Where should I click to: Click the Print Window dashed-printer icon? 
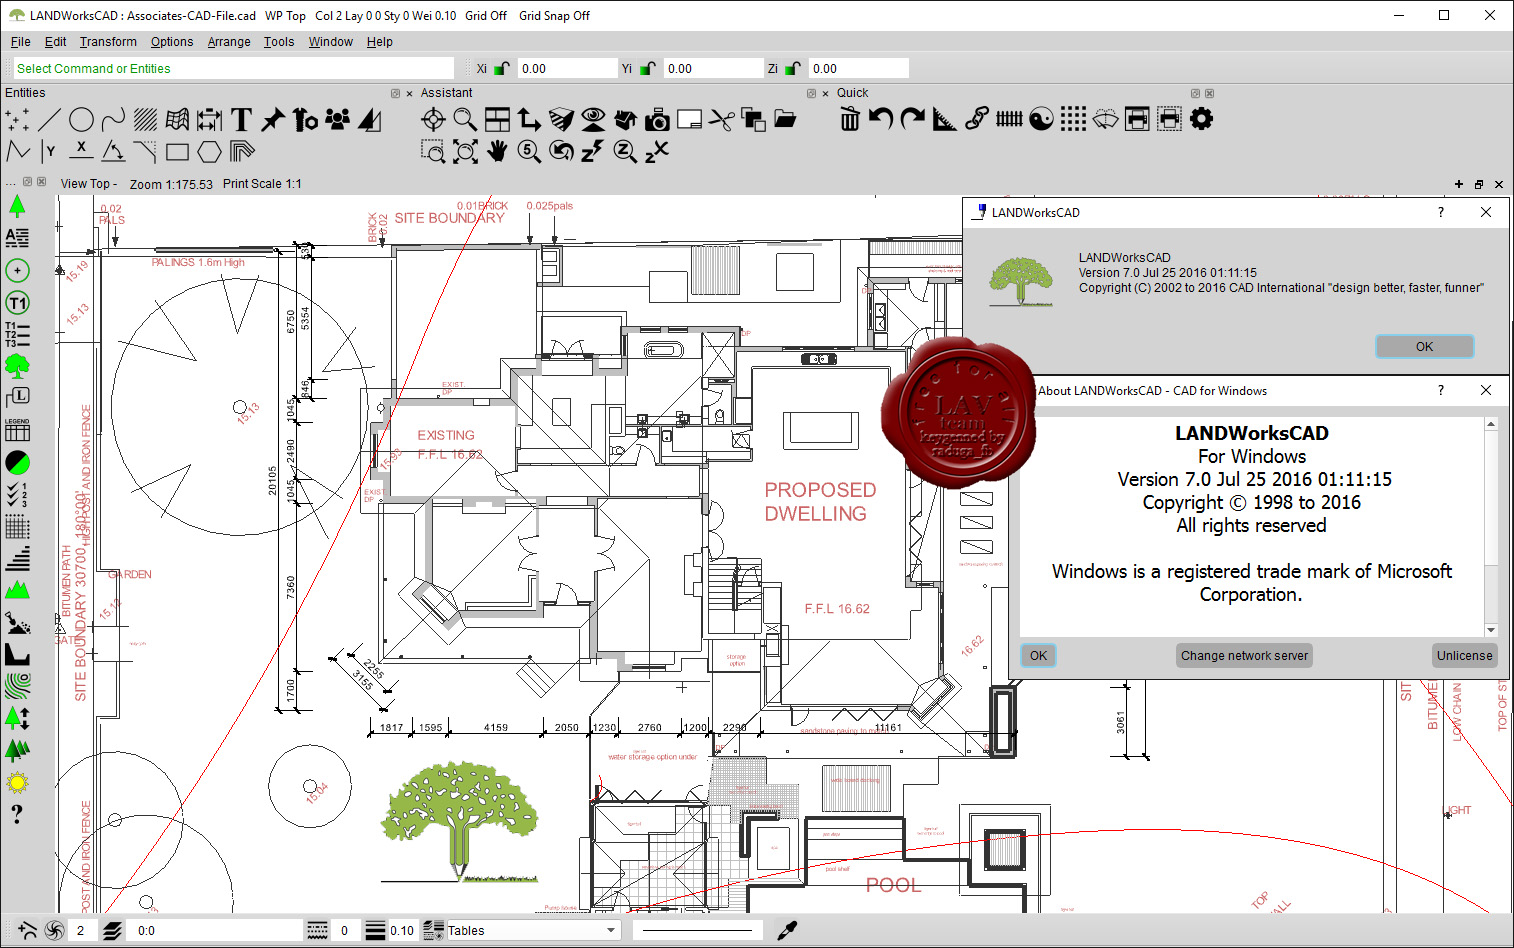click(x=1169, y=120)
